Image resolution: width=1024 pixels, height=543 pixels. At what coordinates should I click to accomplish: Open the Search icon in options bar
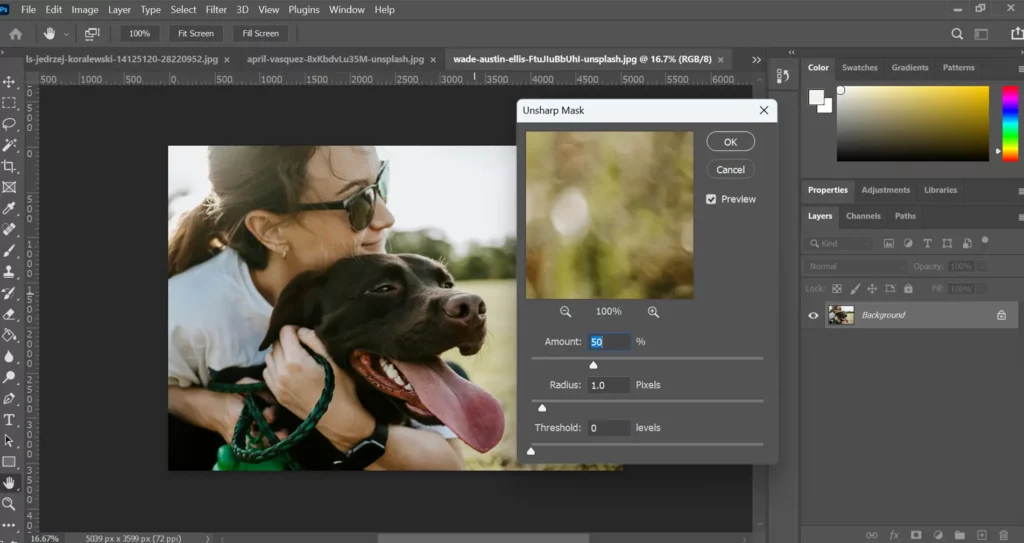coord(957,34)
